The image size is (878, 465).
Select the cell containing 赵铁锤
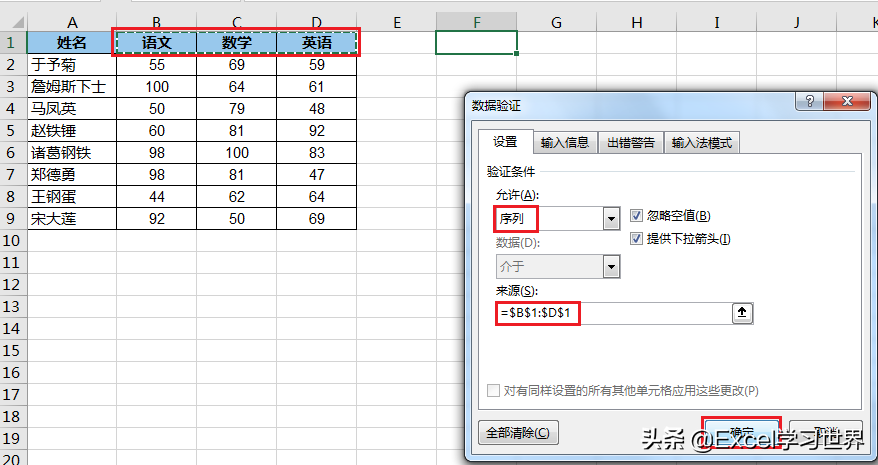72,131
